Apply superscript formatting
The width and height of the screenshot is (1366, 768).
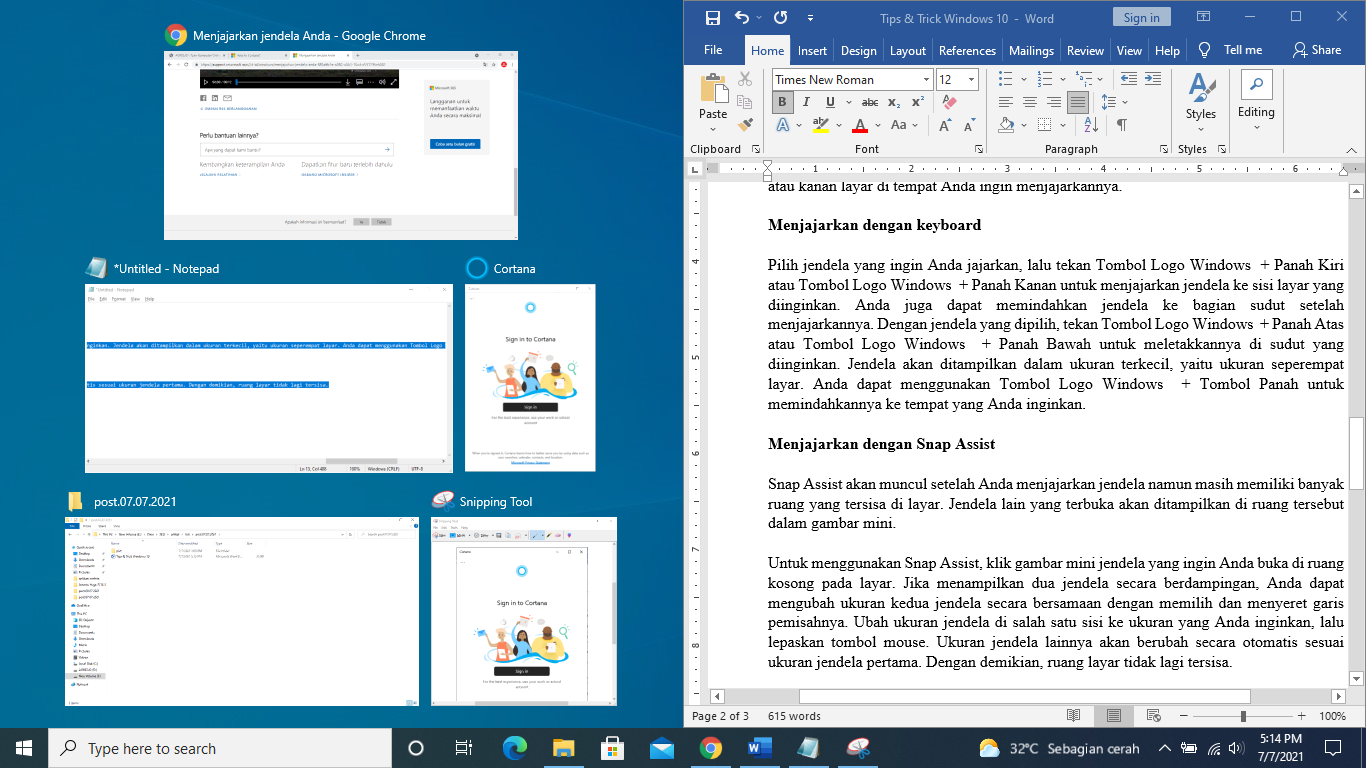(918, 102)
